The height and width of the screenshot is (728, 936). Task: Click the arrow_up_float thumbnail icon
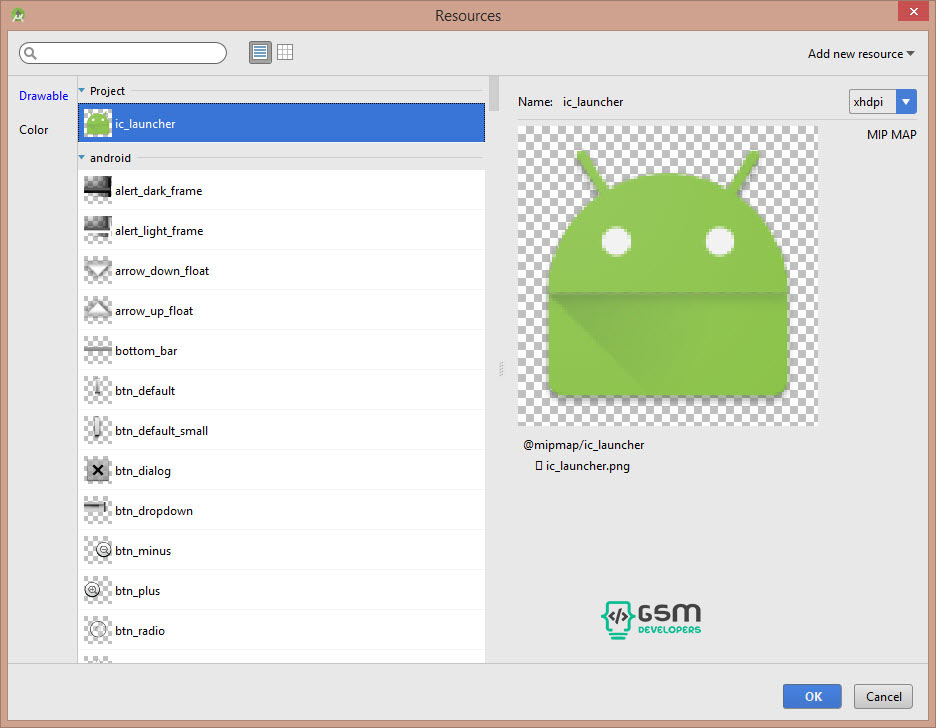pyautogui.click(x=98, y=310)
